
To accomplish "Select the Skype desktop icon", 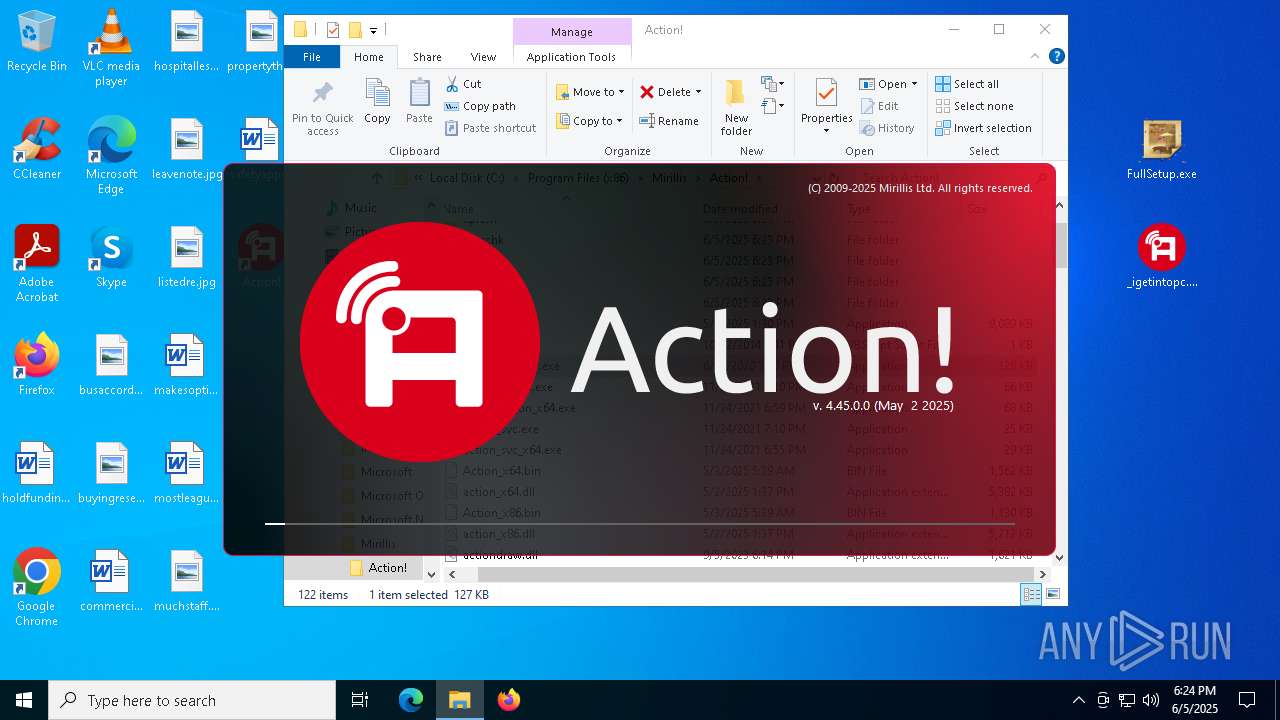I will 111,258.
